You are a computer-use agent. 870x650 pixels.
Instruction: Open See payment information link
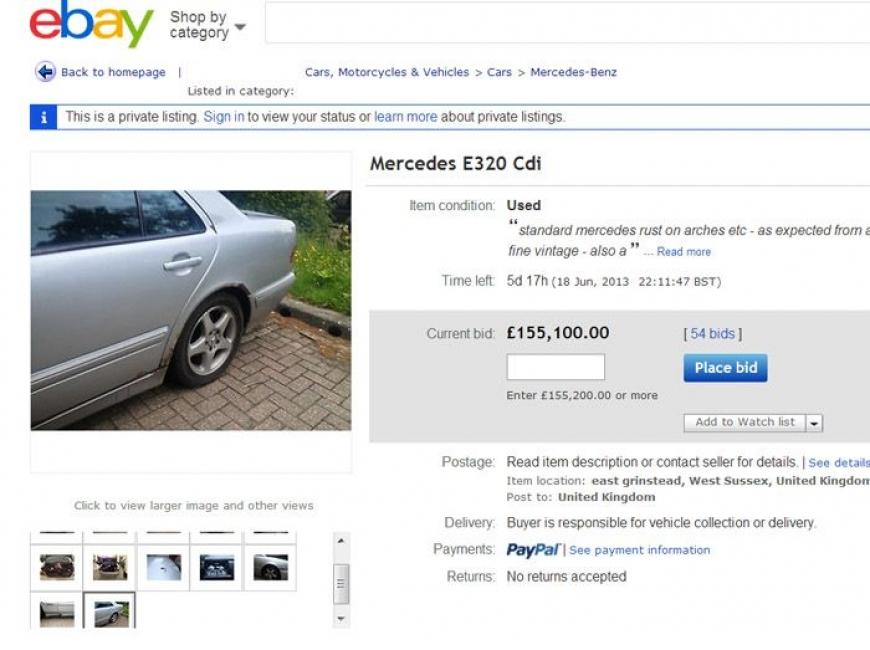pyautogui.click(x=639, y=550)
